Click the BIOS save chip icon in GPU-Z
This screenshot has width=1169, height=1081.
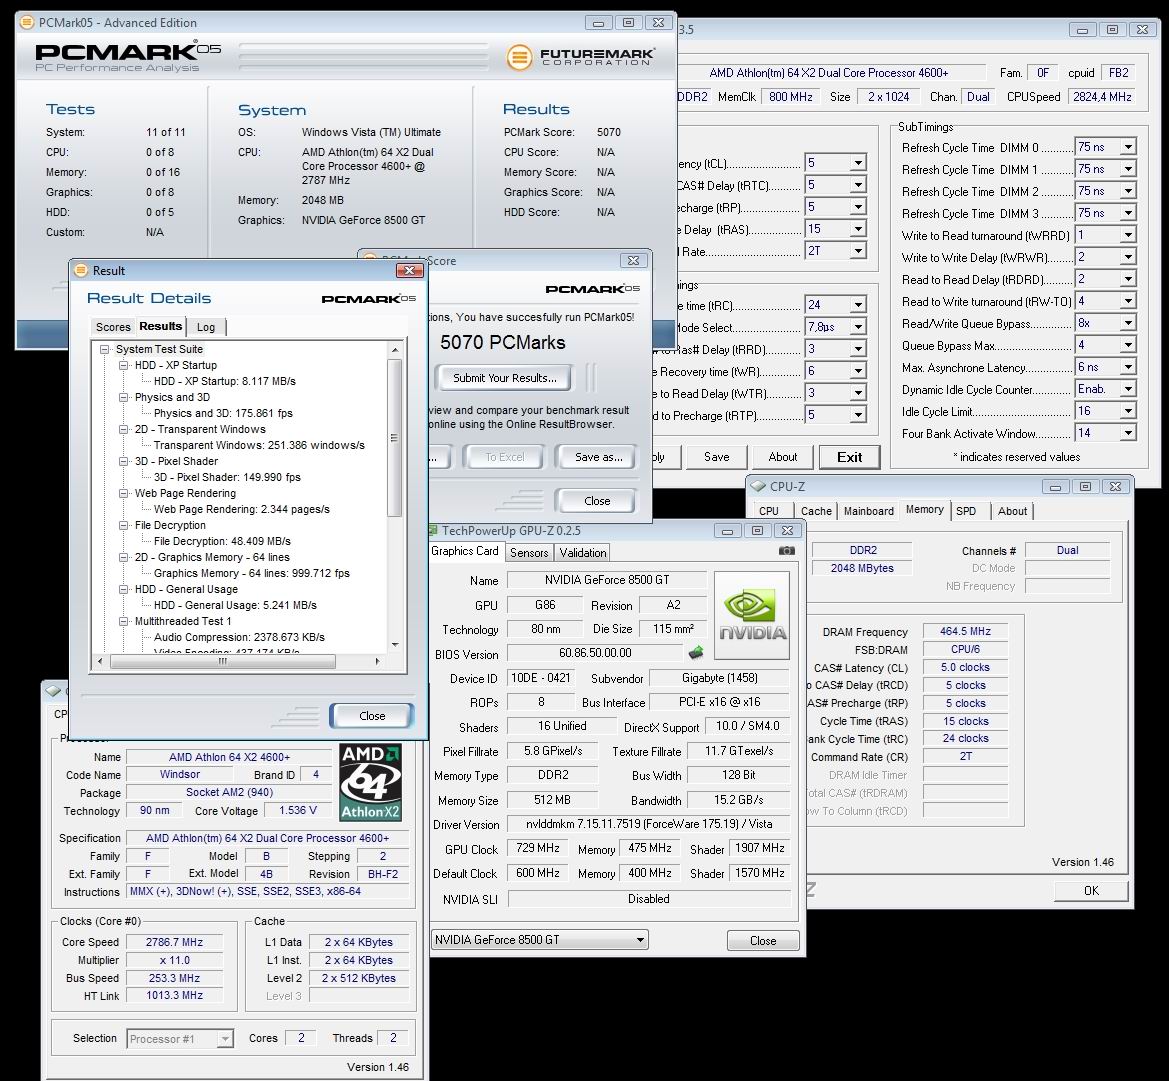[696, 653]
